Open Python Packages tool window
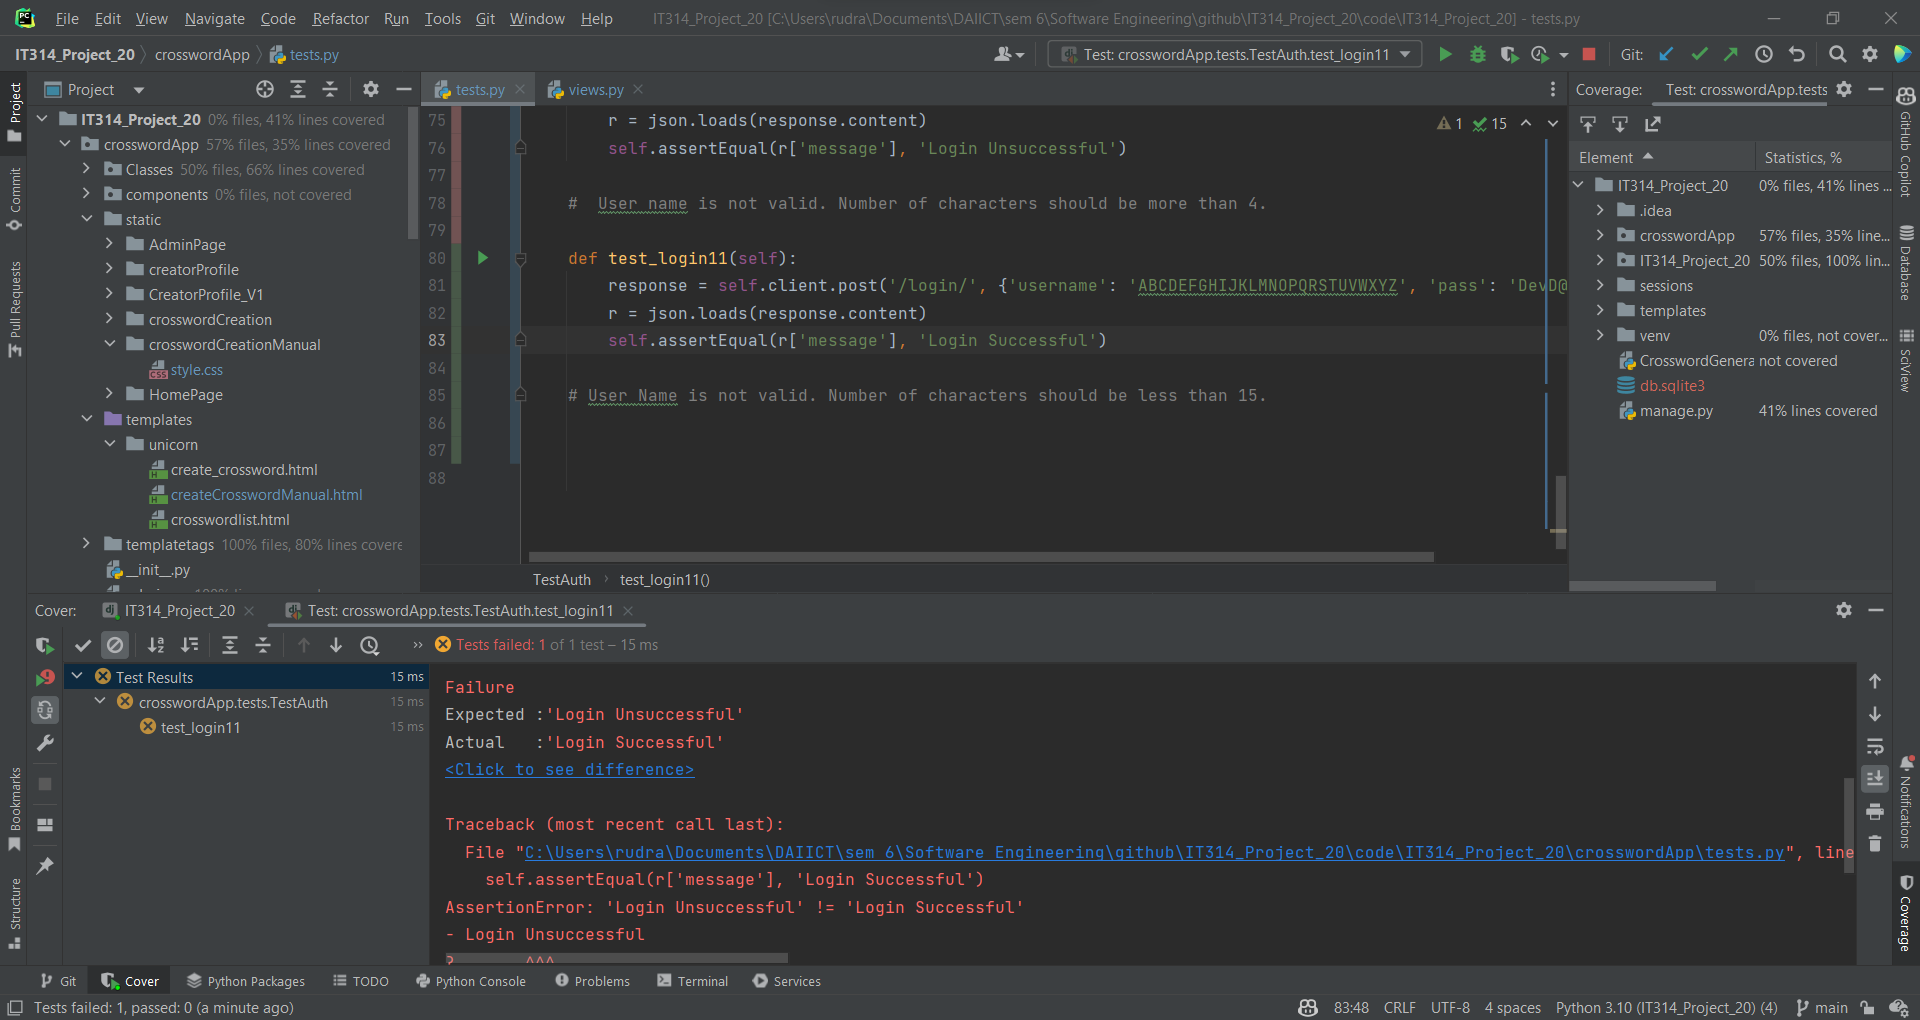The width and height of the screenshot is (1920, 1020). (246, 981)
